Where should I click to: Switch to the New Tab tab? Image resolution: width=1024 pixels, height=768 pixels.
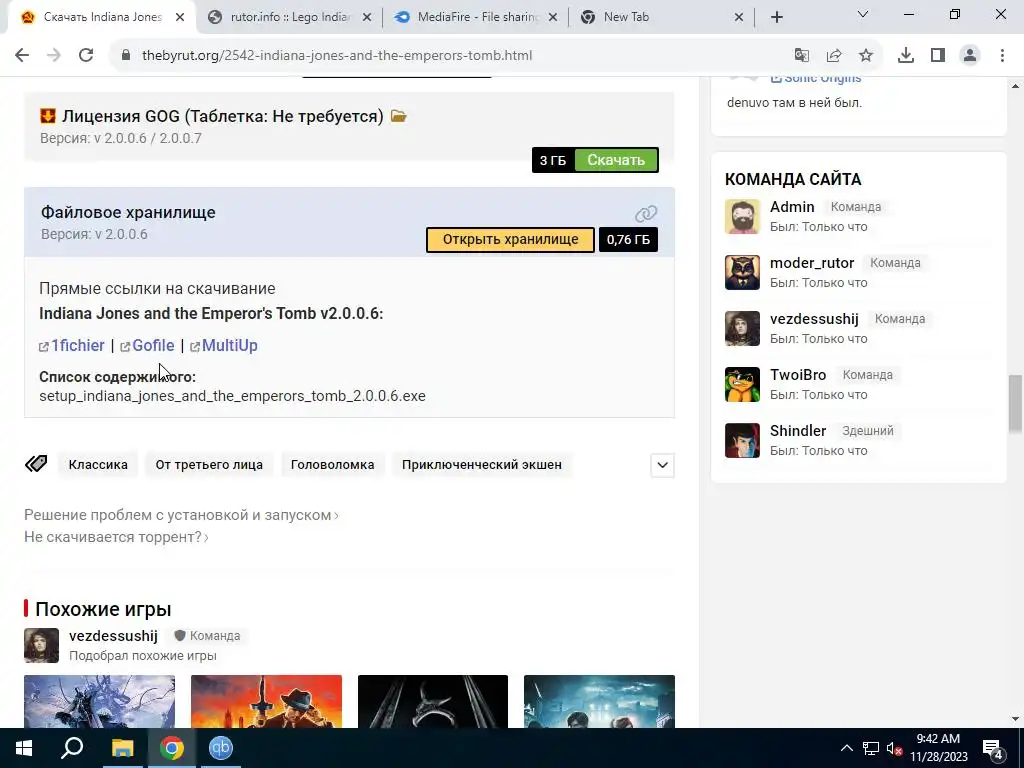click(x=663, y=17)
